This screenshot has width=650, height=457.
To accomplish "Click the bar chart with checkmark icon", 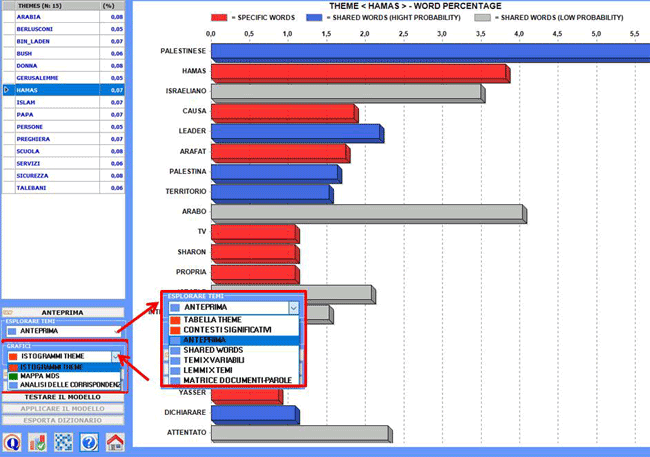I will (x=38, y=442).
